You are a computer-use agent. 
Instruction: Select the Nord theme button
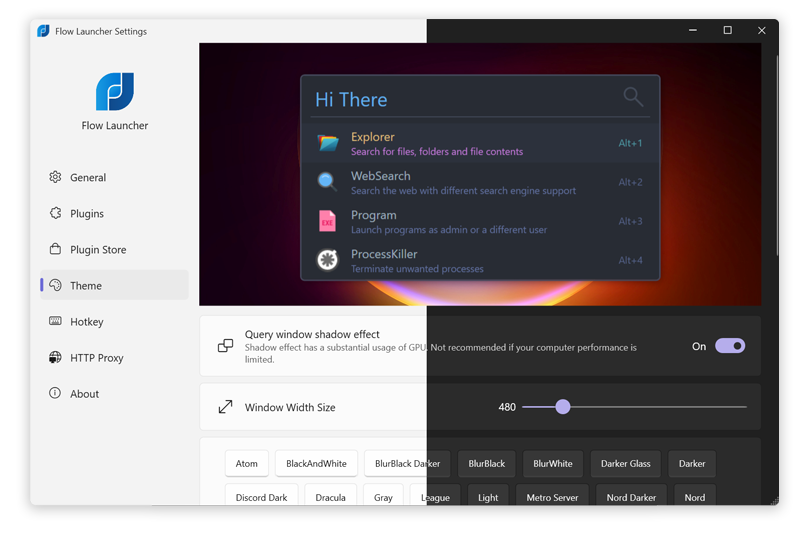(694, 495)
